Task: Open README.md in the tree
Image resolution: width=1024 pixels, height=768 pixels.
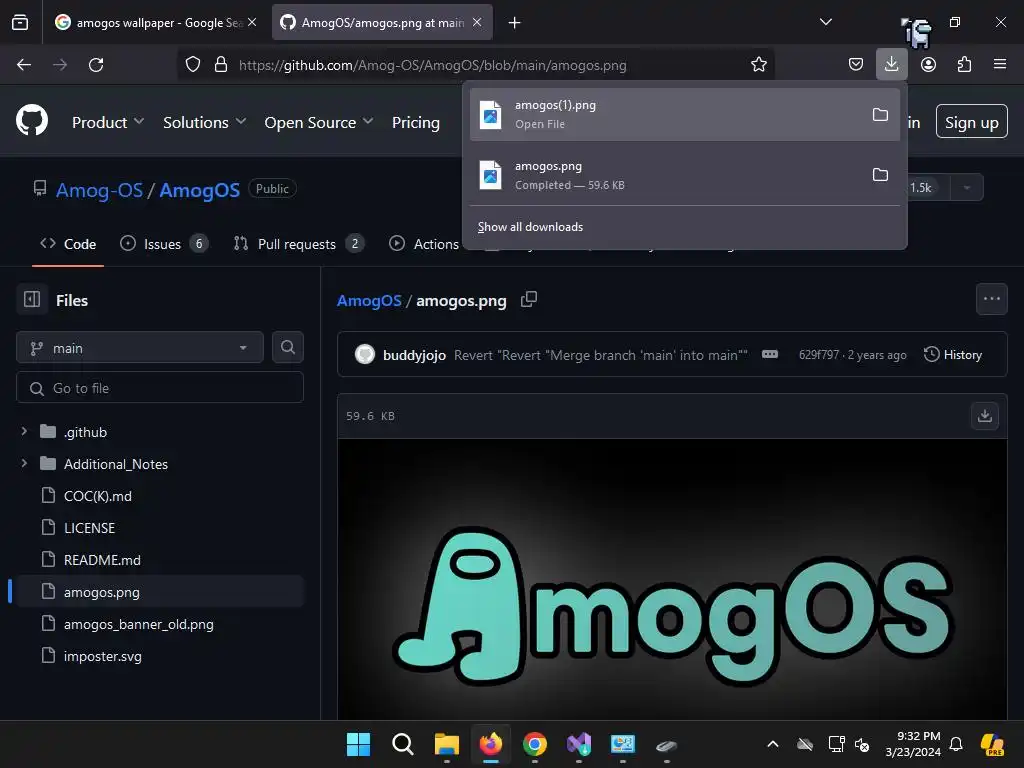Action: pyautogui.click(x=102, y=560)
